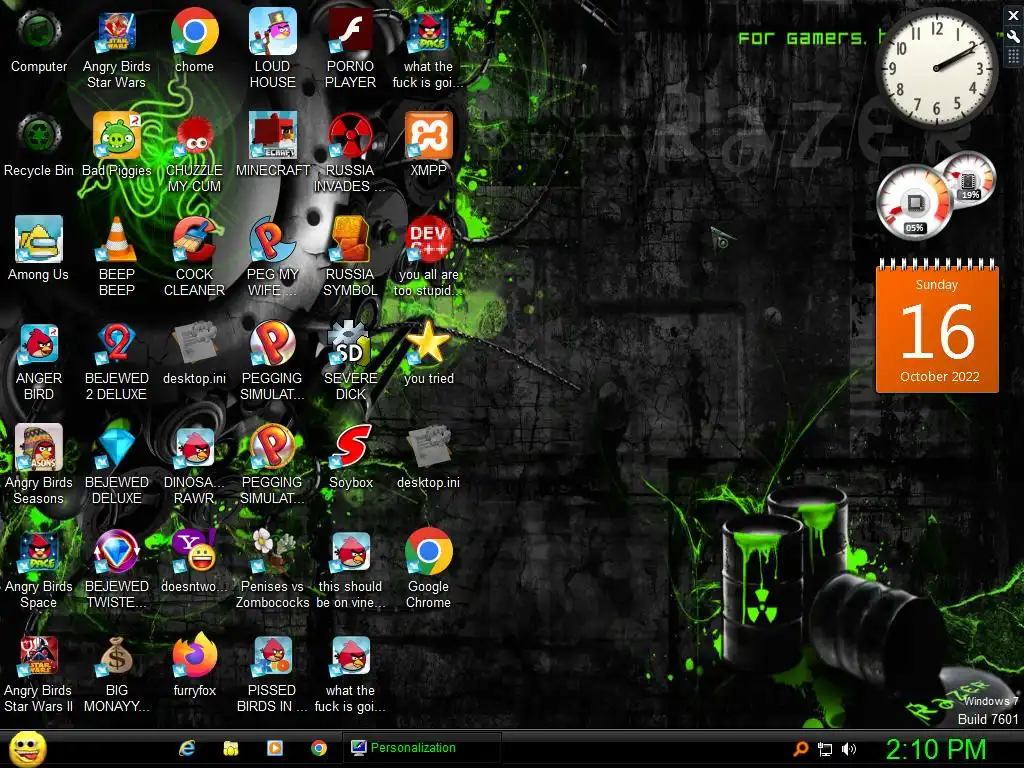Screen dimensions: 1024x768
Task: Open the Angry Birds Star Wars II shortcut
Action: (x=39, y=674)
